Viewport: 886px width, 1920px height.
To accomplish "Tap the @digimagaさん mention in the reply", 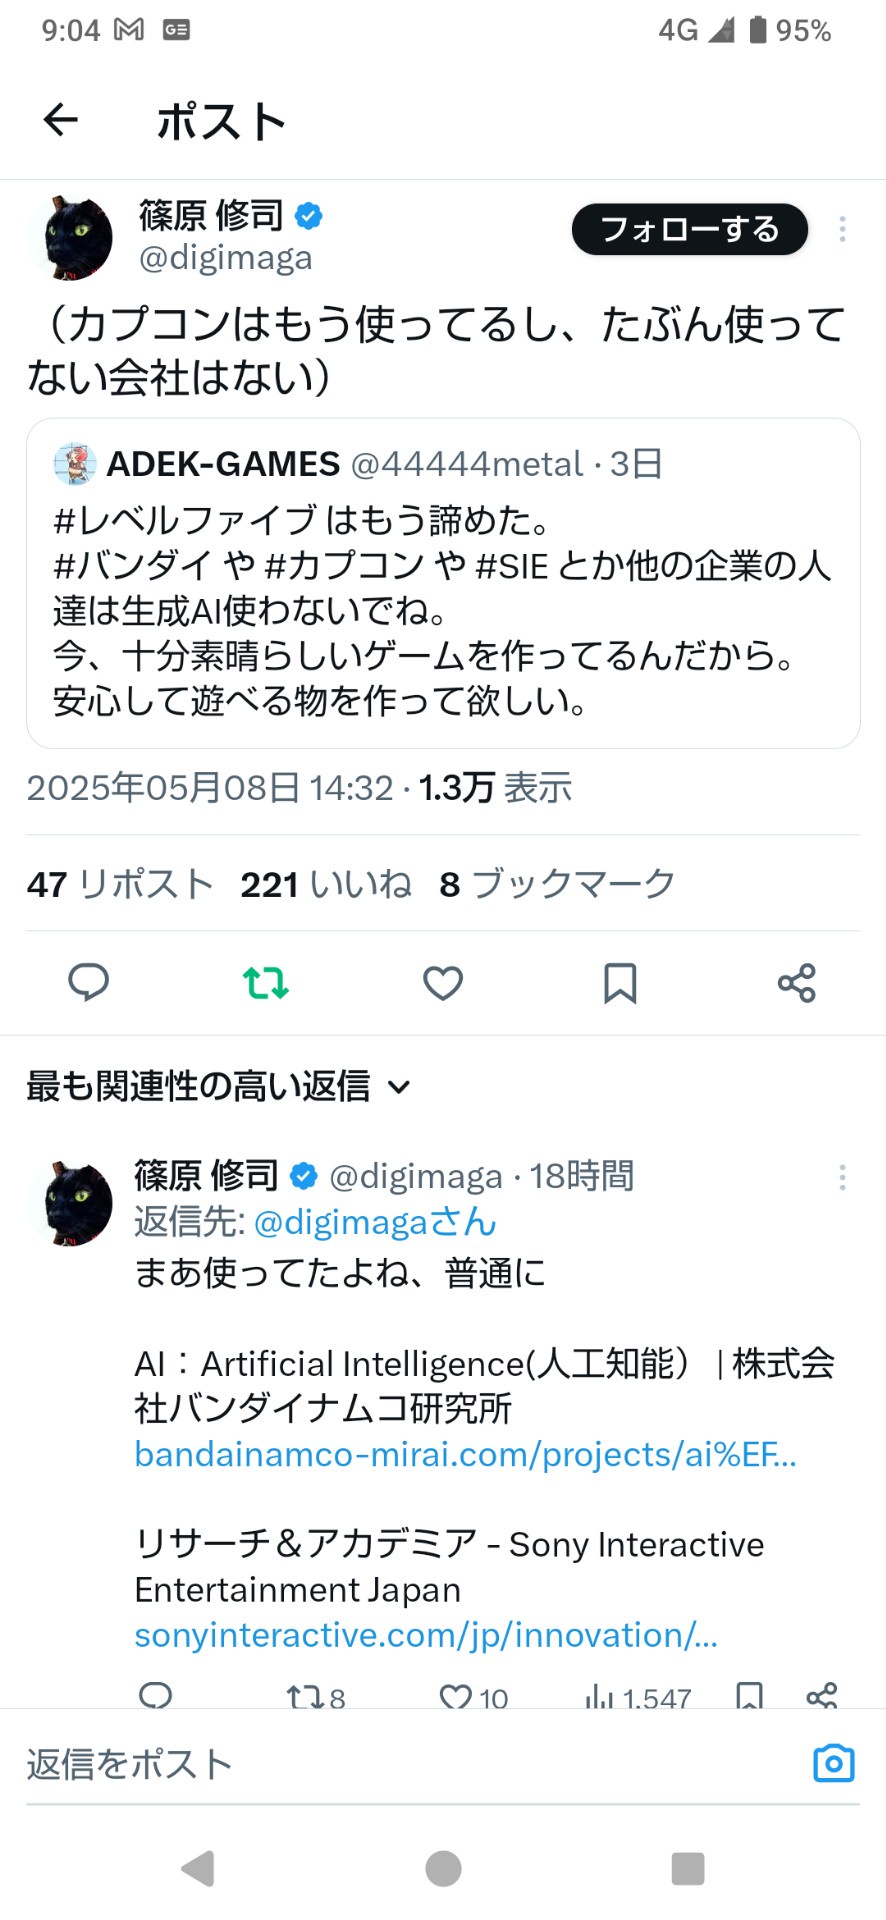I will point(375,1222).
